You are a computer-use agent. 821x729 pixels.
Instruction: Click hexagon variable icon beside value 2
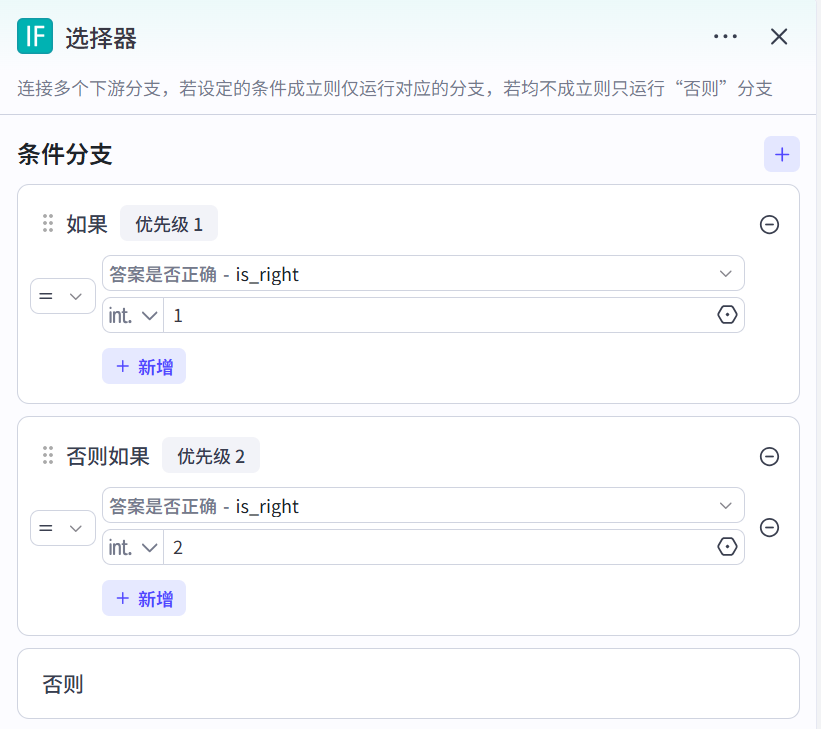[x=727, y=547]
